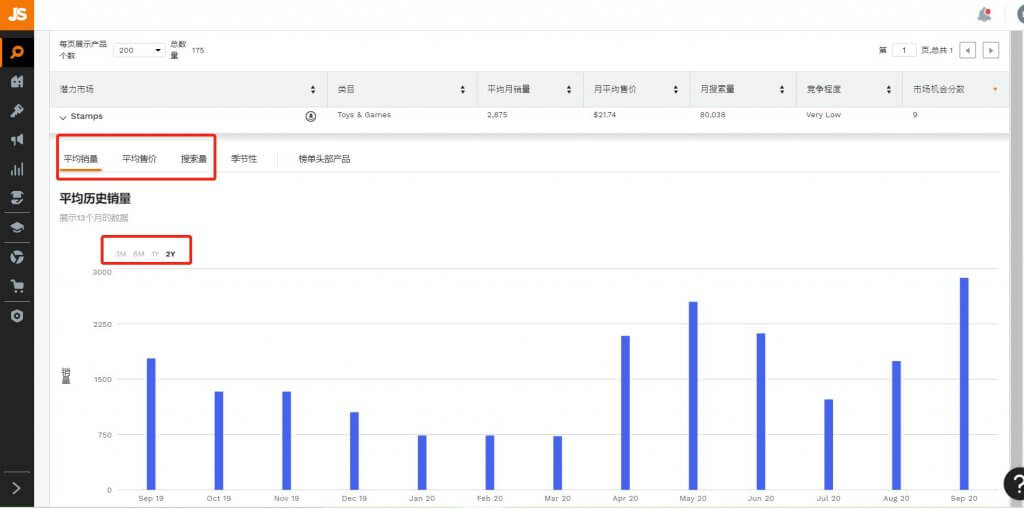Click the page number input field
The image size is (1024, 508).
tap(904, 50)
